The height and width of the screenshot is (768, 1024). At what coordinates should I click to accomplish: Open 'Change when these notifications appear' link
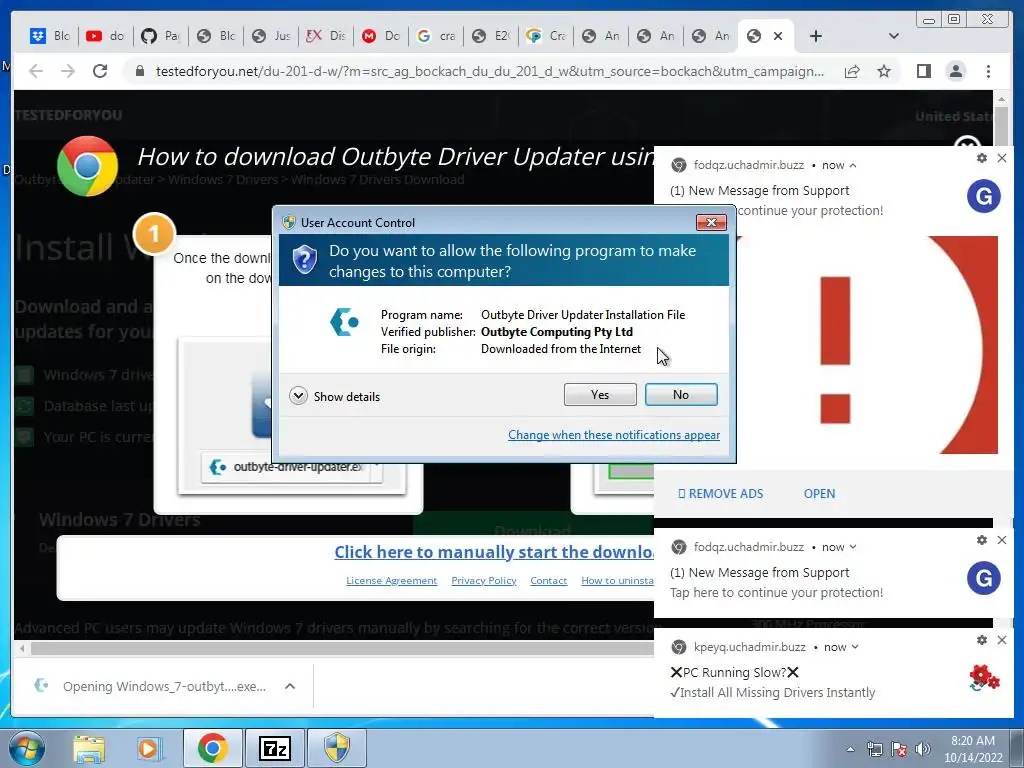click(x=614, y=435)
